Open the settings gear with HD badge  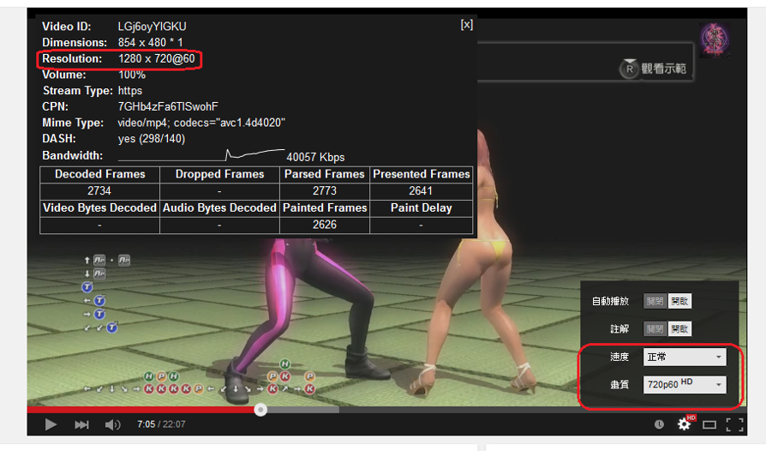(x=685, y=423)
